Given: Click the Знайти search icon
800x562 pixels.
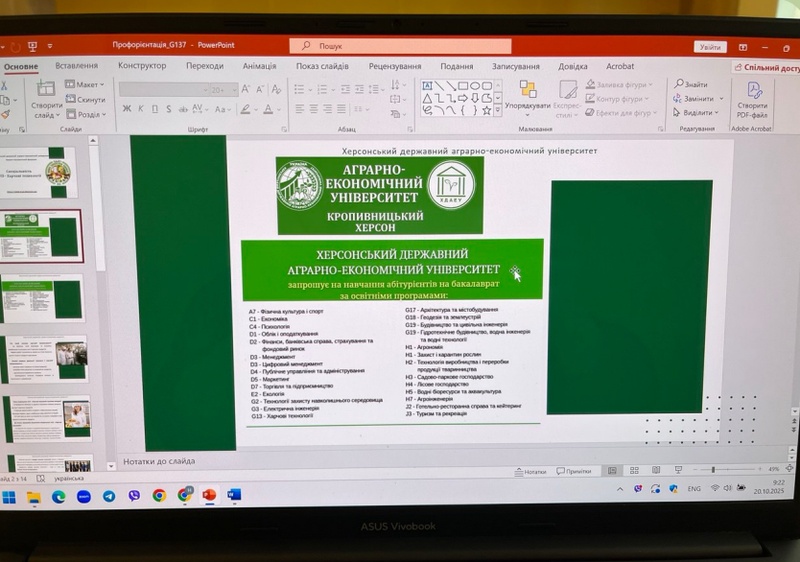Looking at the screenshot, I should 691,84.
